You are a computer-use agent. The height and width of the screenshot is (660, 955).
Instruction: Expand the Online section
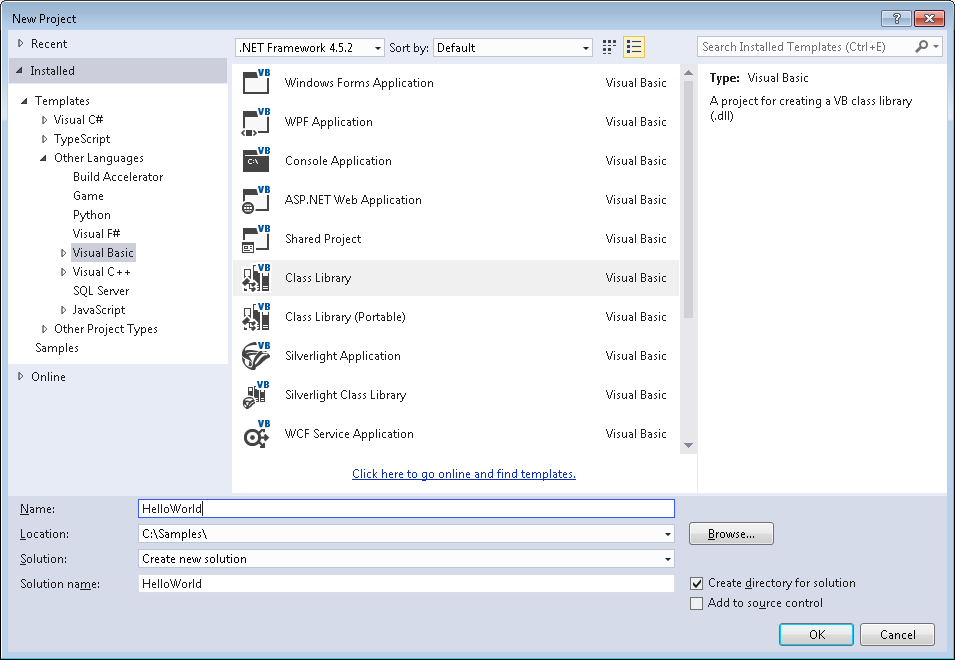[x=21, y=377]
